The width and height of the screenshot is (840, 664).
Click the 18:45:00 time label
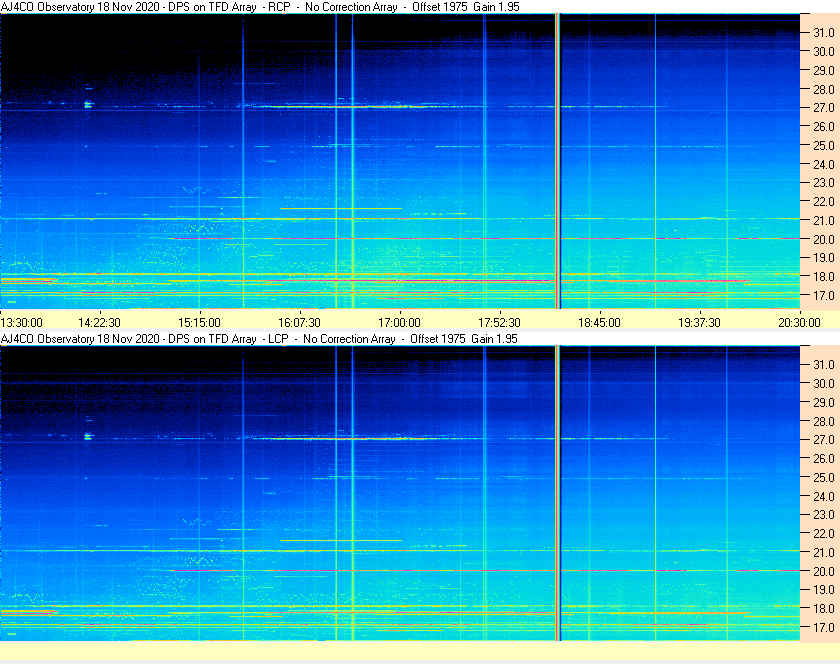[x=599, y=322]
